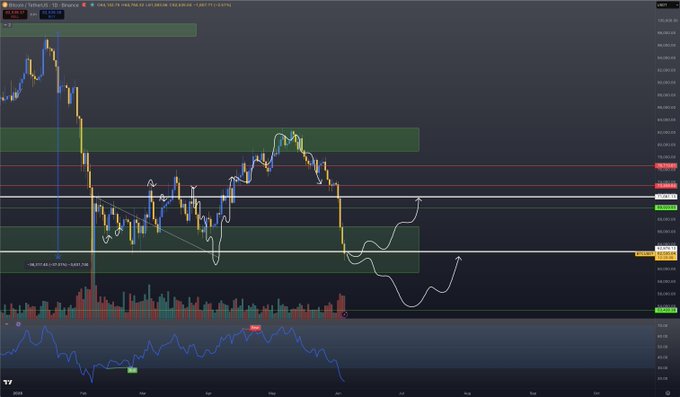The image size is (680, 397).
Task: Click the bottom green price label near volume
Action: pos(666,310)
